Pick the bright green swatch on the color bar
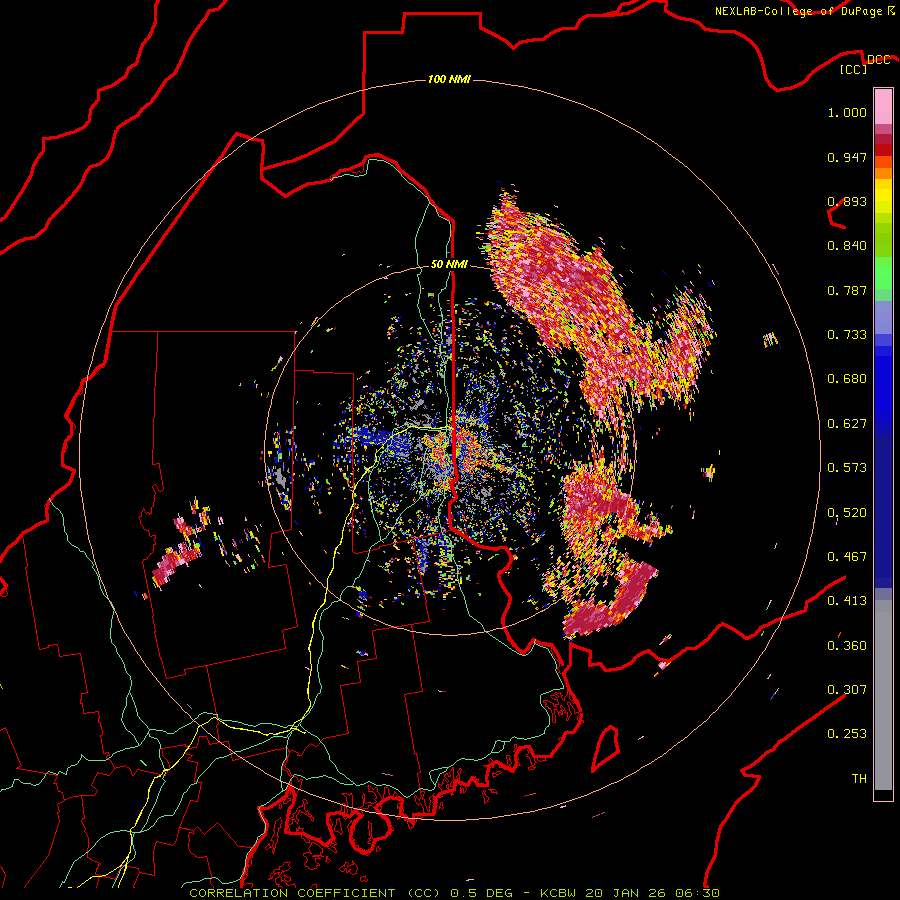The height and width of the screenshot is (900, 900). click(883, 273)
